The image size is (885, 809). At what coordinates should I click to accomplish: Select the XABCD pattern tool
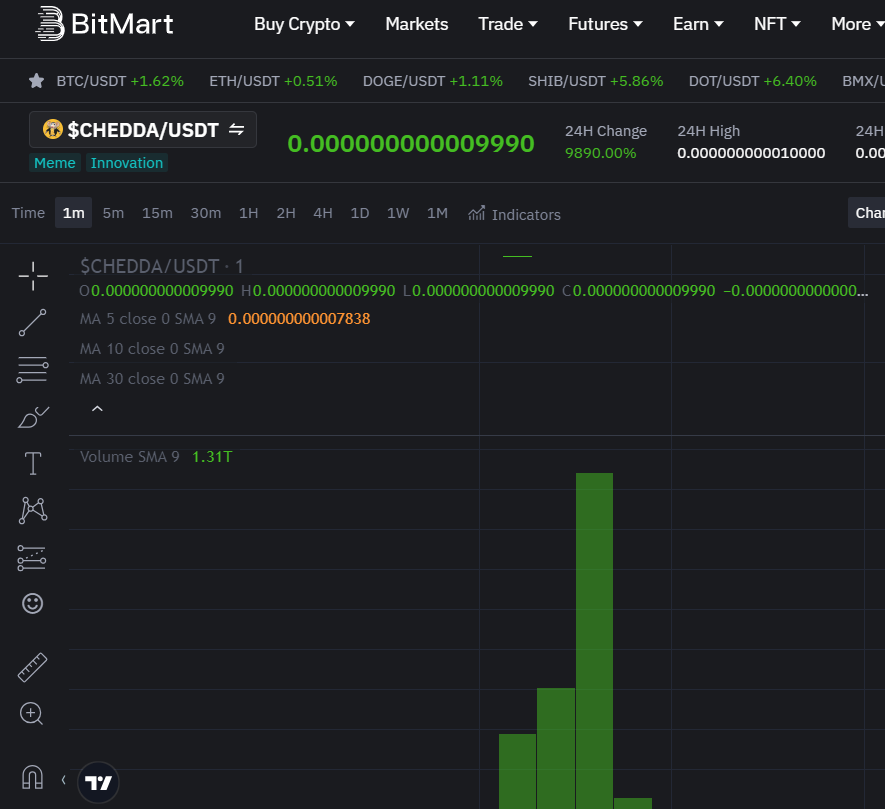[x=33, y=510]
